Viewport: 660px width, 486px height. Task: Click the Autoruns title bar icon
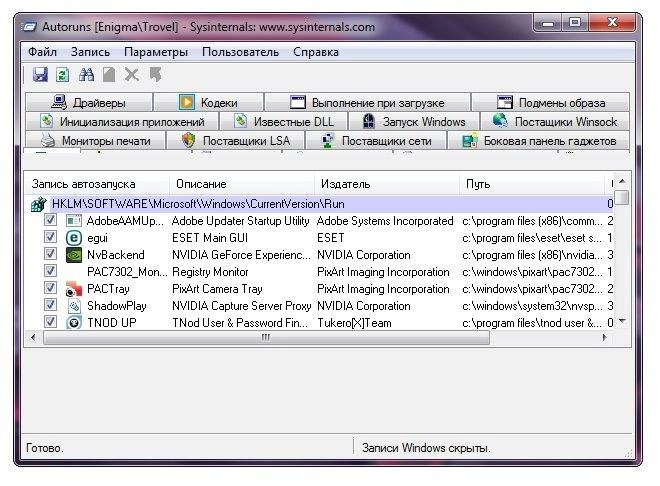point(29,27)
